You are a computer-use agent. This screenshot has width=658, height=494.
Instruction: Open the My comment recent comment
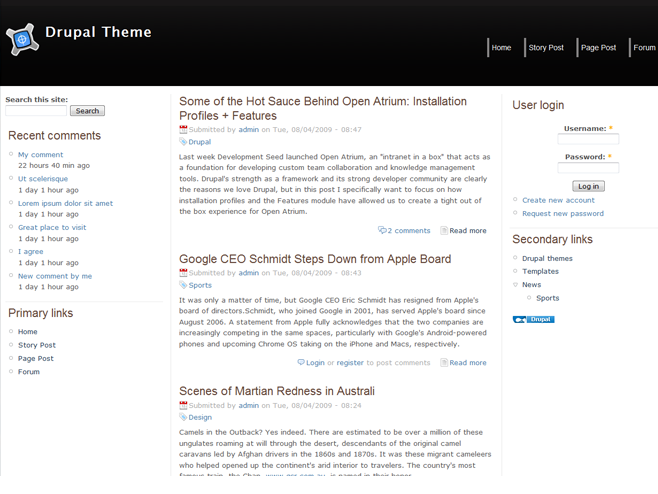click(40, 154)
